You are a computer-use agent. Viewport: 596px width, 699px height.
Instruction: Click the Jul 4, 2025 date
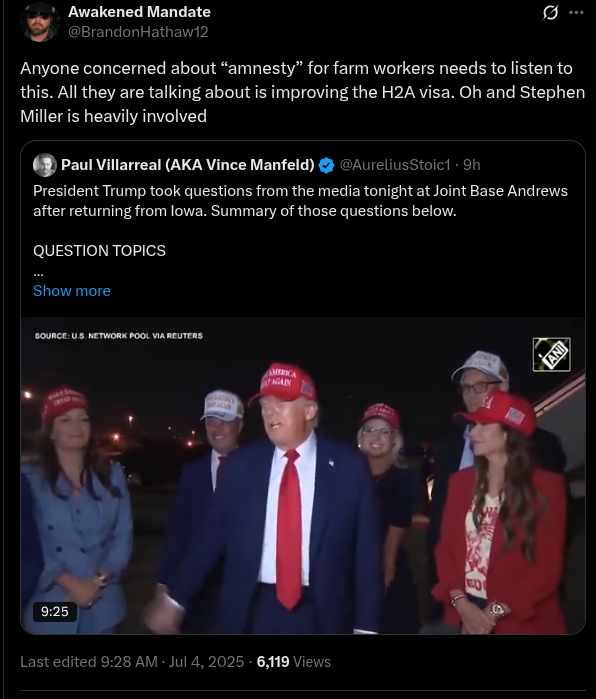pyautogui.click(x=206, y=662)
